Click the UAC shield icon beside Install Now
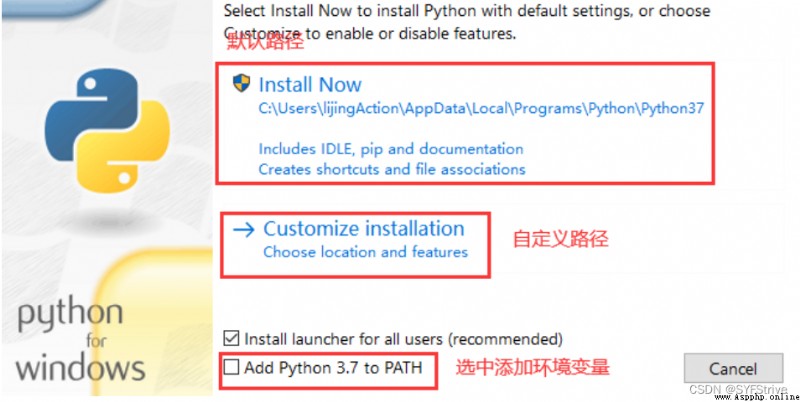 click(x=241, y=84)
